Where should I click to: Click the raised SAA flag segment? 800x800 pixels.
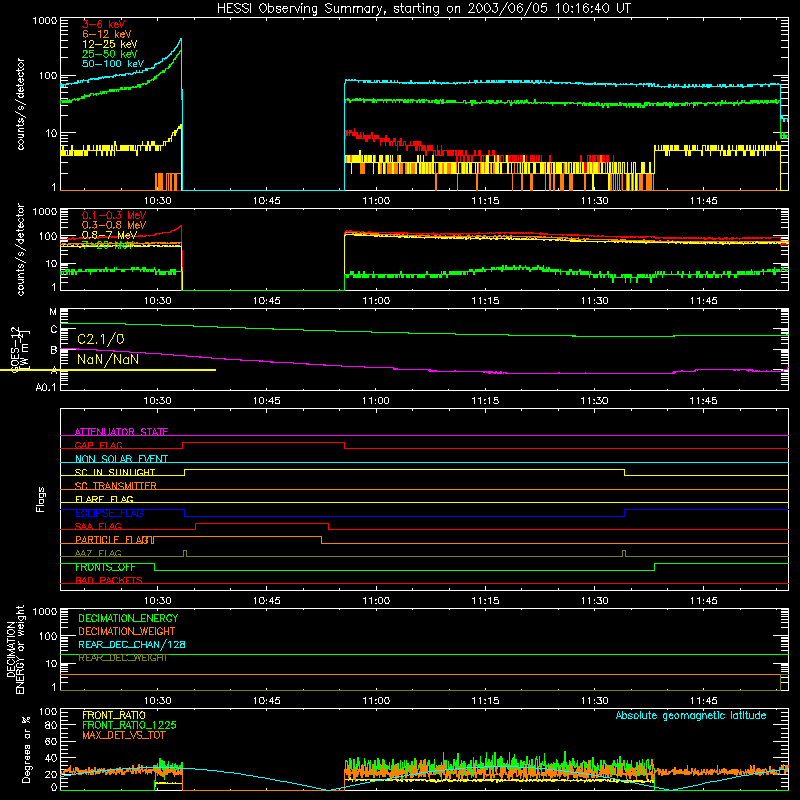262,523
